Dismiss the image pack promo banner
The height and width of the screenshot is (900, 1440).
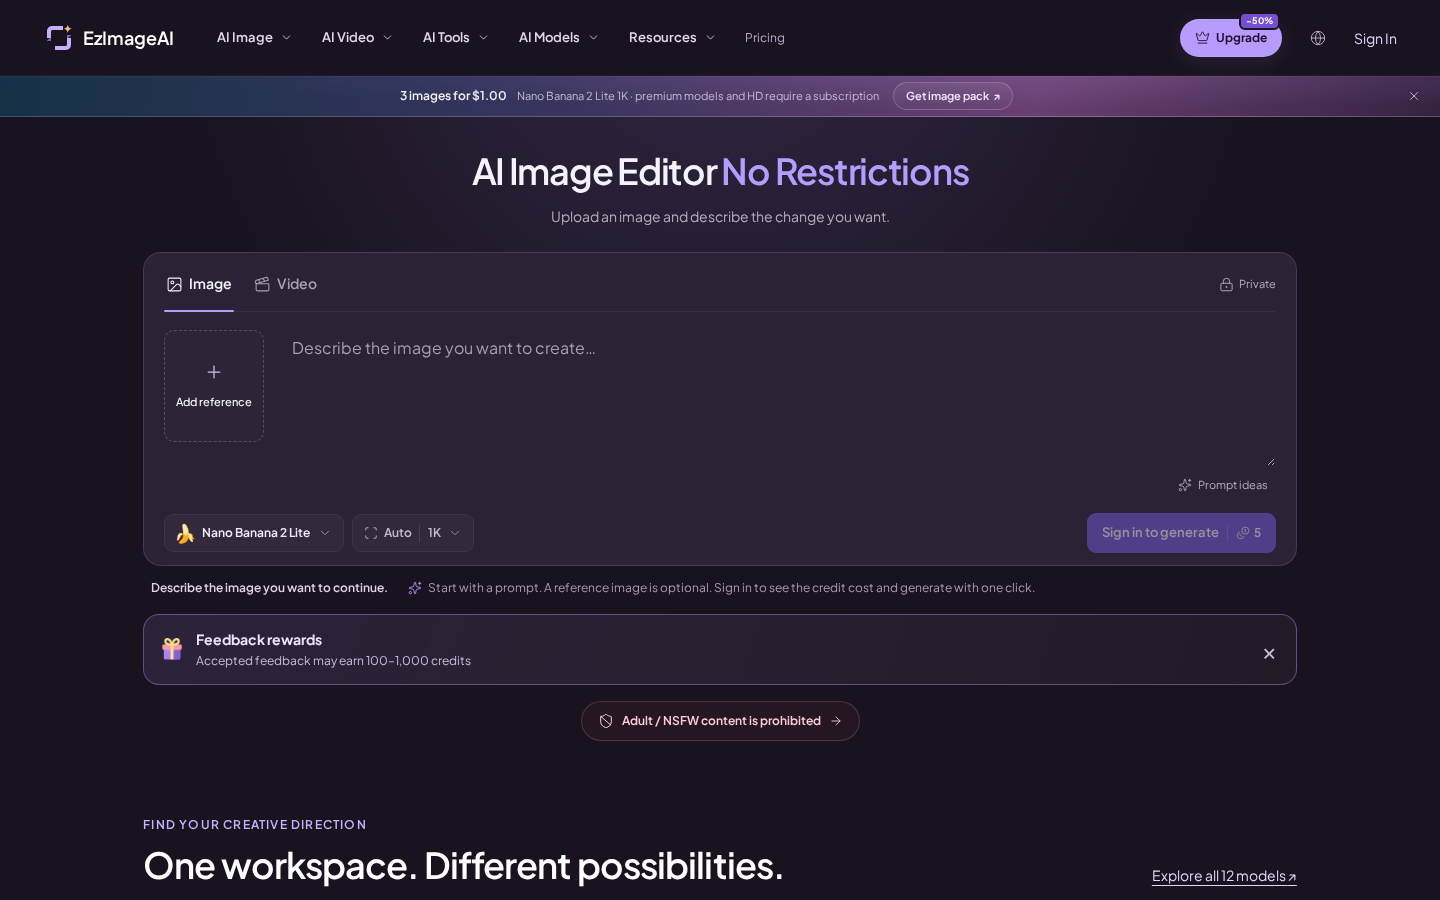(x=1414, y=96)
